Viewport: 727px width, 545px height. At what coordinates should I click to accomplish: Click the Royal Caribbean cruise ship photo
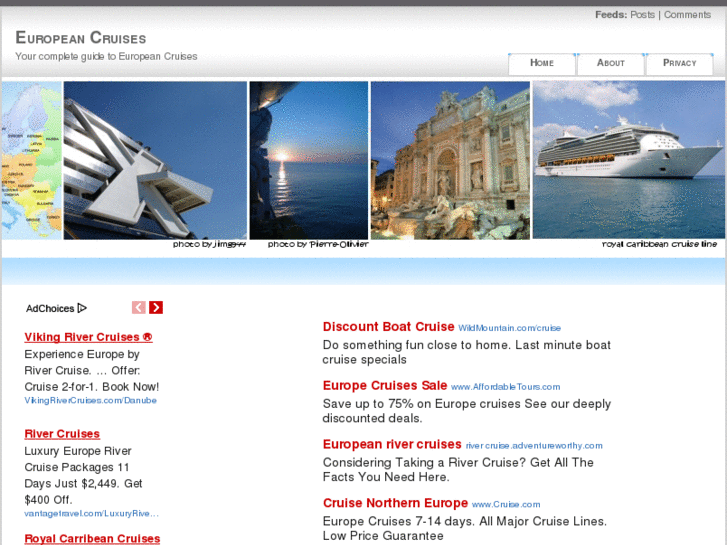[x=628, y=160]
